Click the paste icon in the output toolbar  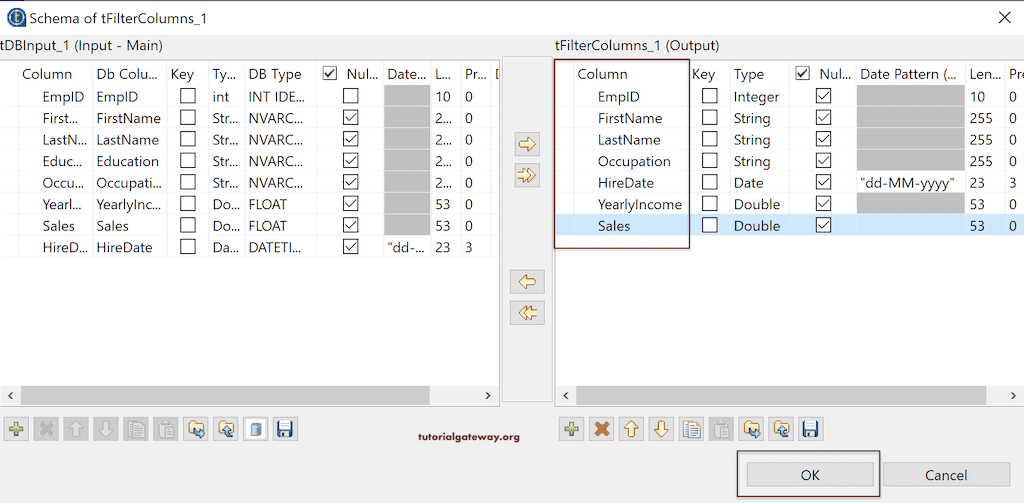click(x=721, y=429)
